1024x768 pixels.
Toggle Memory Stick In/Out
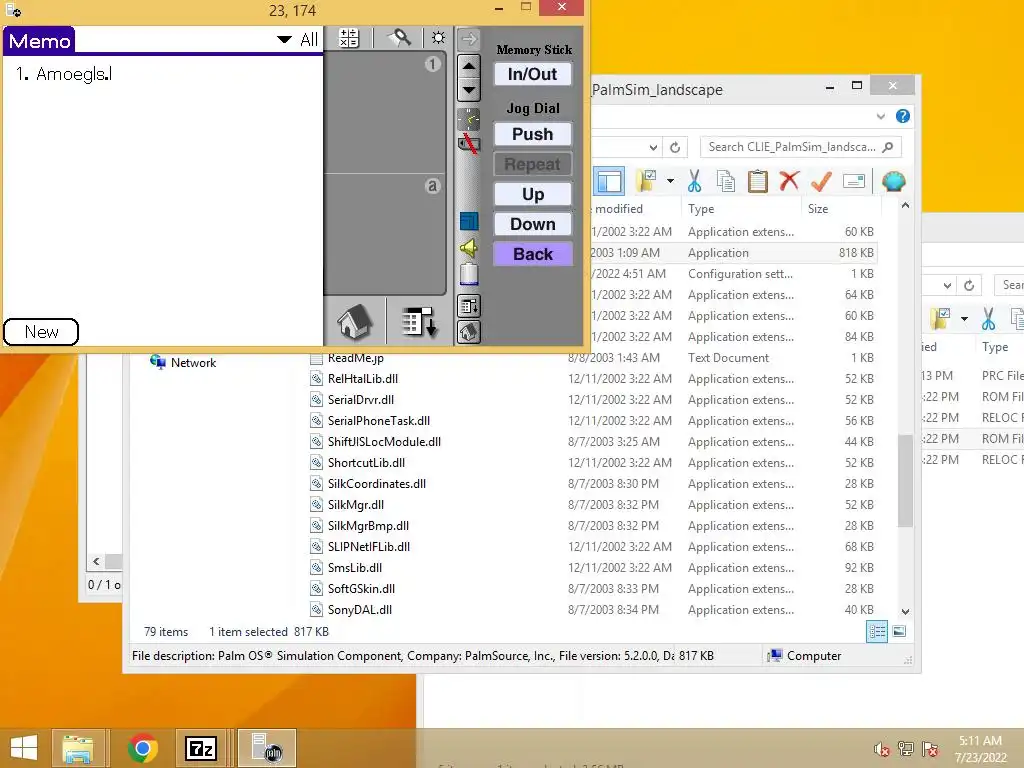pos(532,74)
